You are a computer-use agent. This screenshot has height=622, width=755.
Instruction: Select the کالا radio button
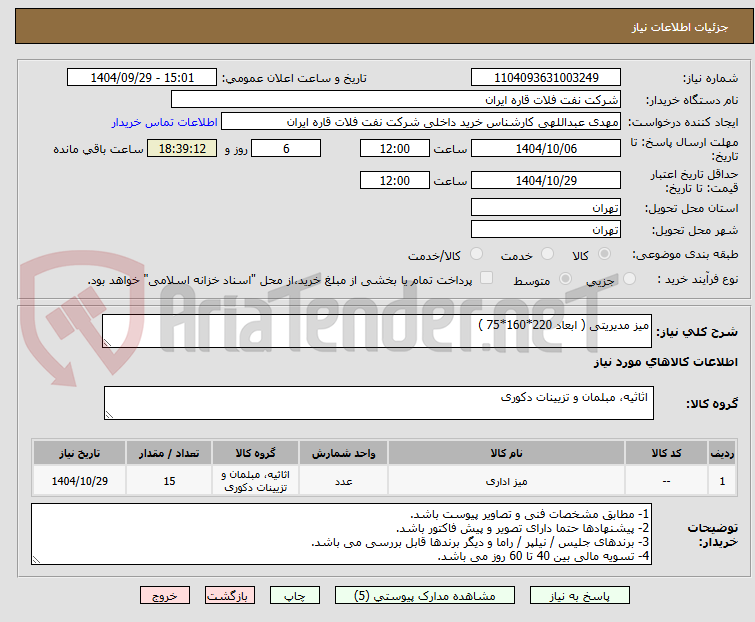[604, 254]
